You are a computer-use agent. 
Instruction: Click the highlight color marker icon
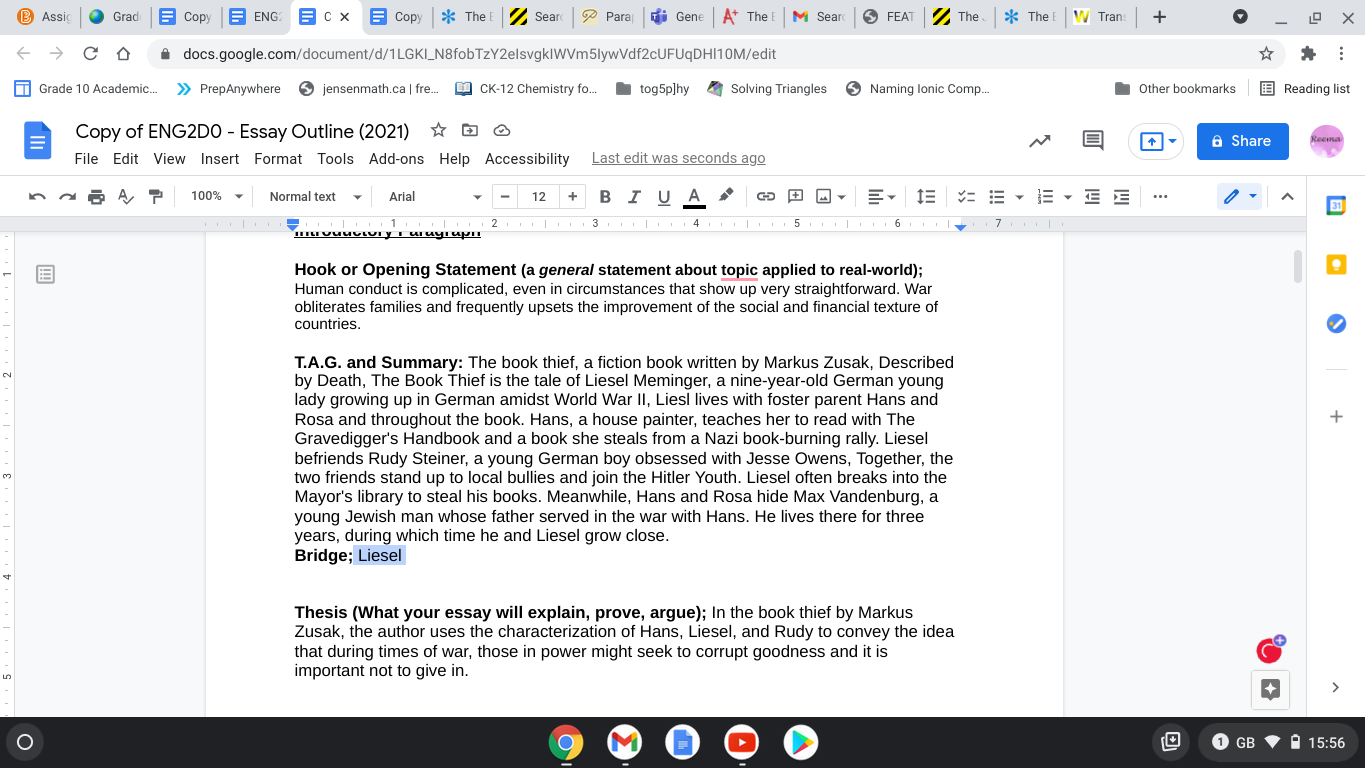726,197
